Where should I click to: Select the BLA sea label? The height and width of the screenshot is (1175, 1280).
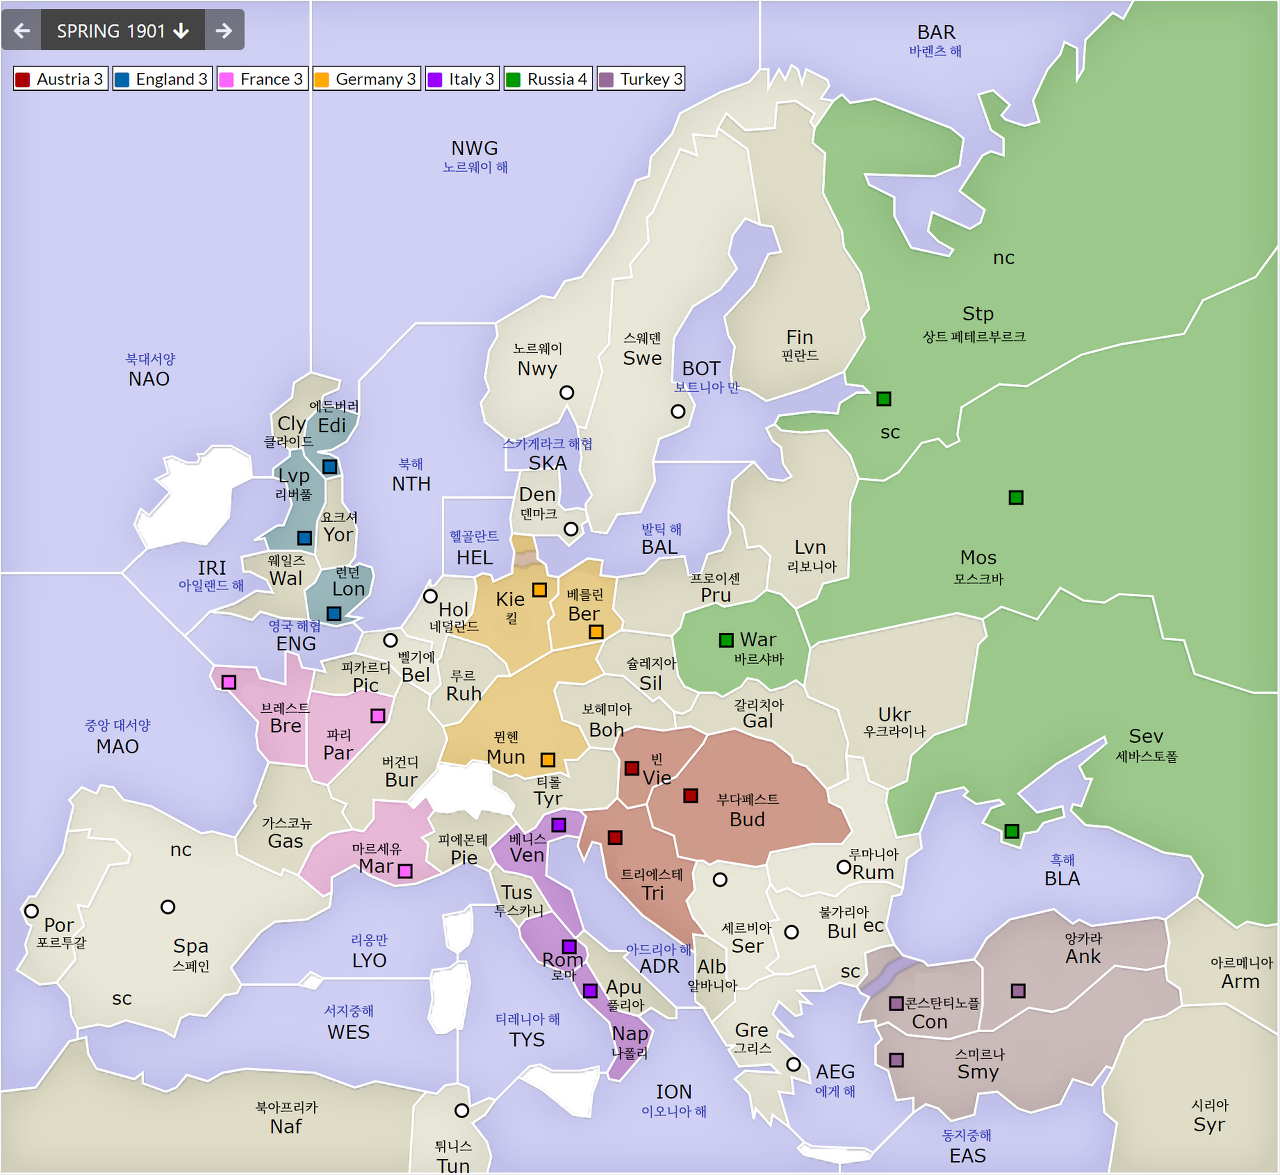[1062, 879]
